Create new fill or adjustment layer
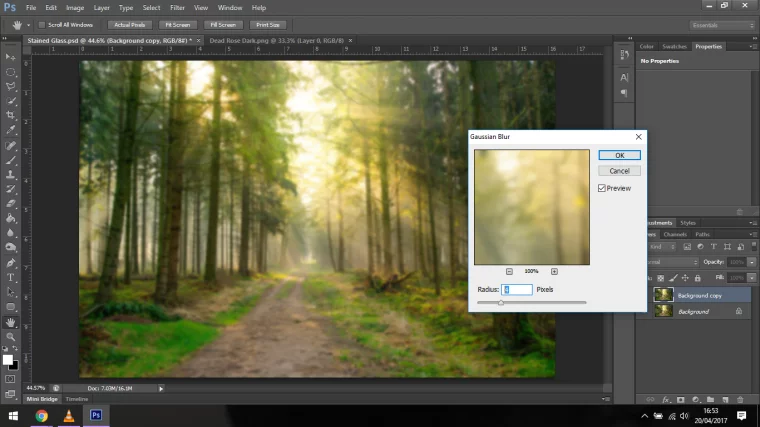The width and height of the screenshot is (760, 427). coord(696,400)
